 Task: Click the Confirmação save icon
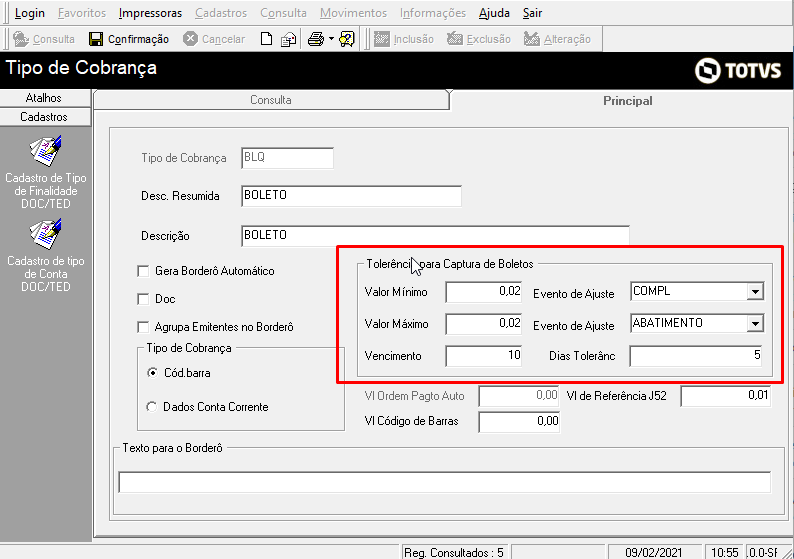(96, 40)
